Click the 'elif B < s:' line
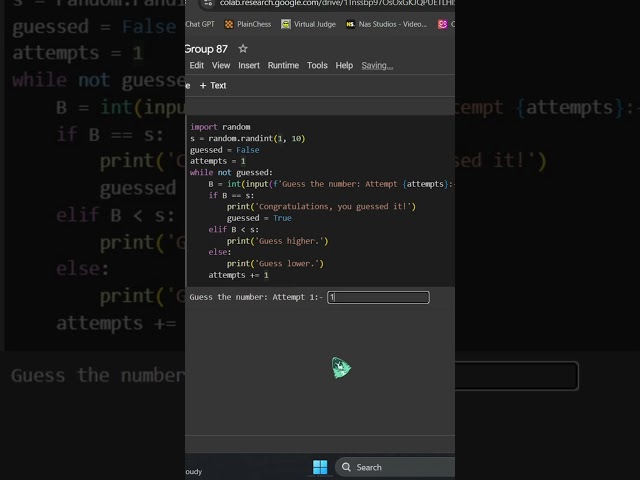Viewport: 640px width, 480px height. point(233,229)
